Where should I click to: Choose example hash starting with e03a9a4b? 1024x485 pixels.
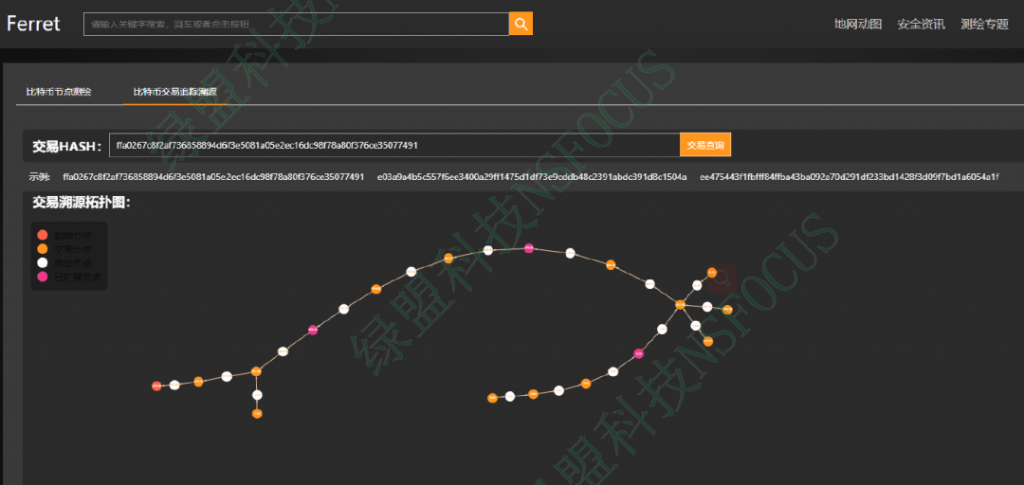pyautogui.click(x=532, y=177)
